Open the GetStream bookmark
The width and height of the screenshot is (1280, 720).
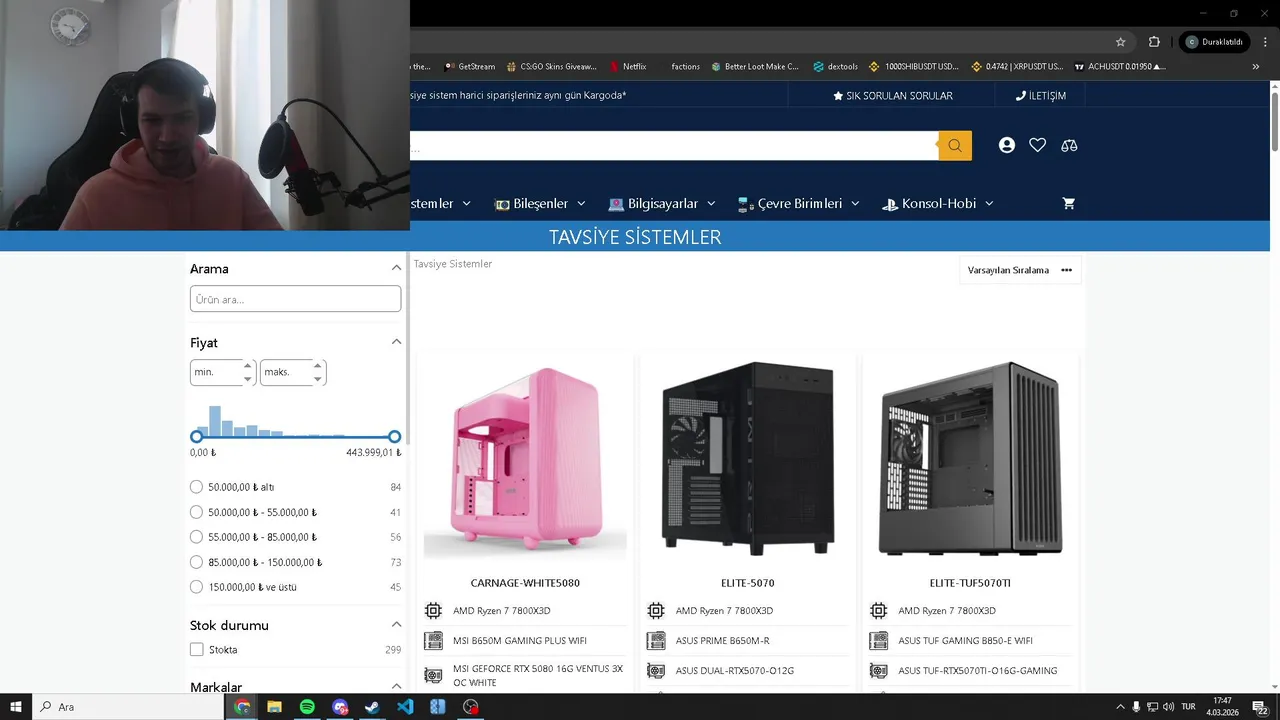[470, 67]
